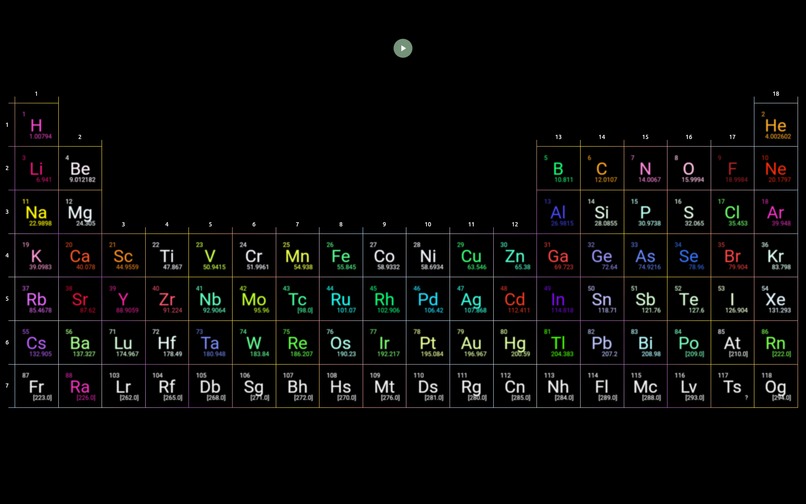This screenshot has width=806, height=504.
Task: Select the Oganesson (Og) tile
Action: click(x=776, y=386)
